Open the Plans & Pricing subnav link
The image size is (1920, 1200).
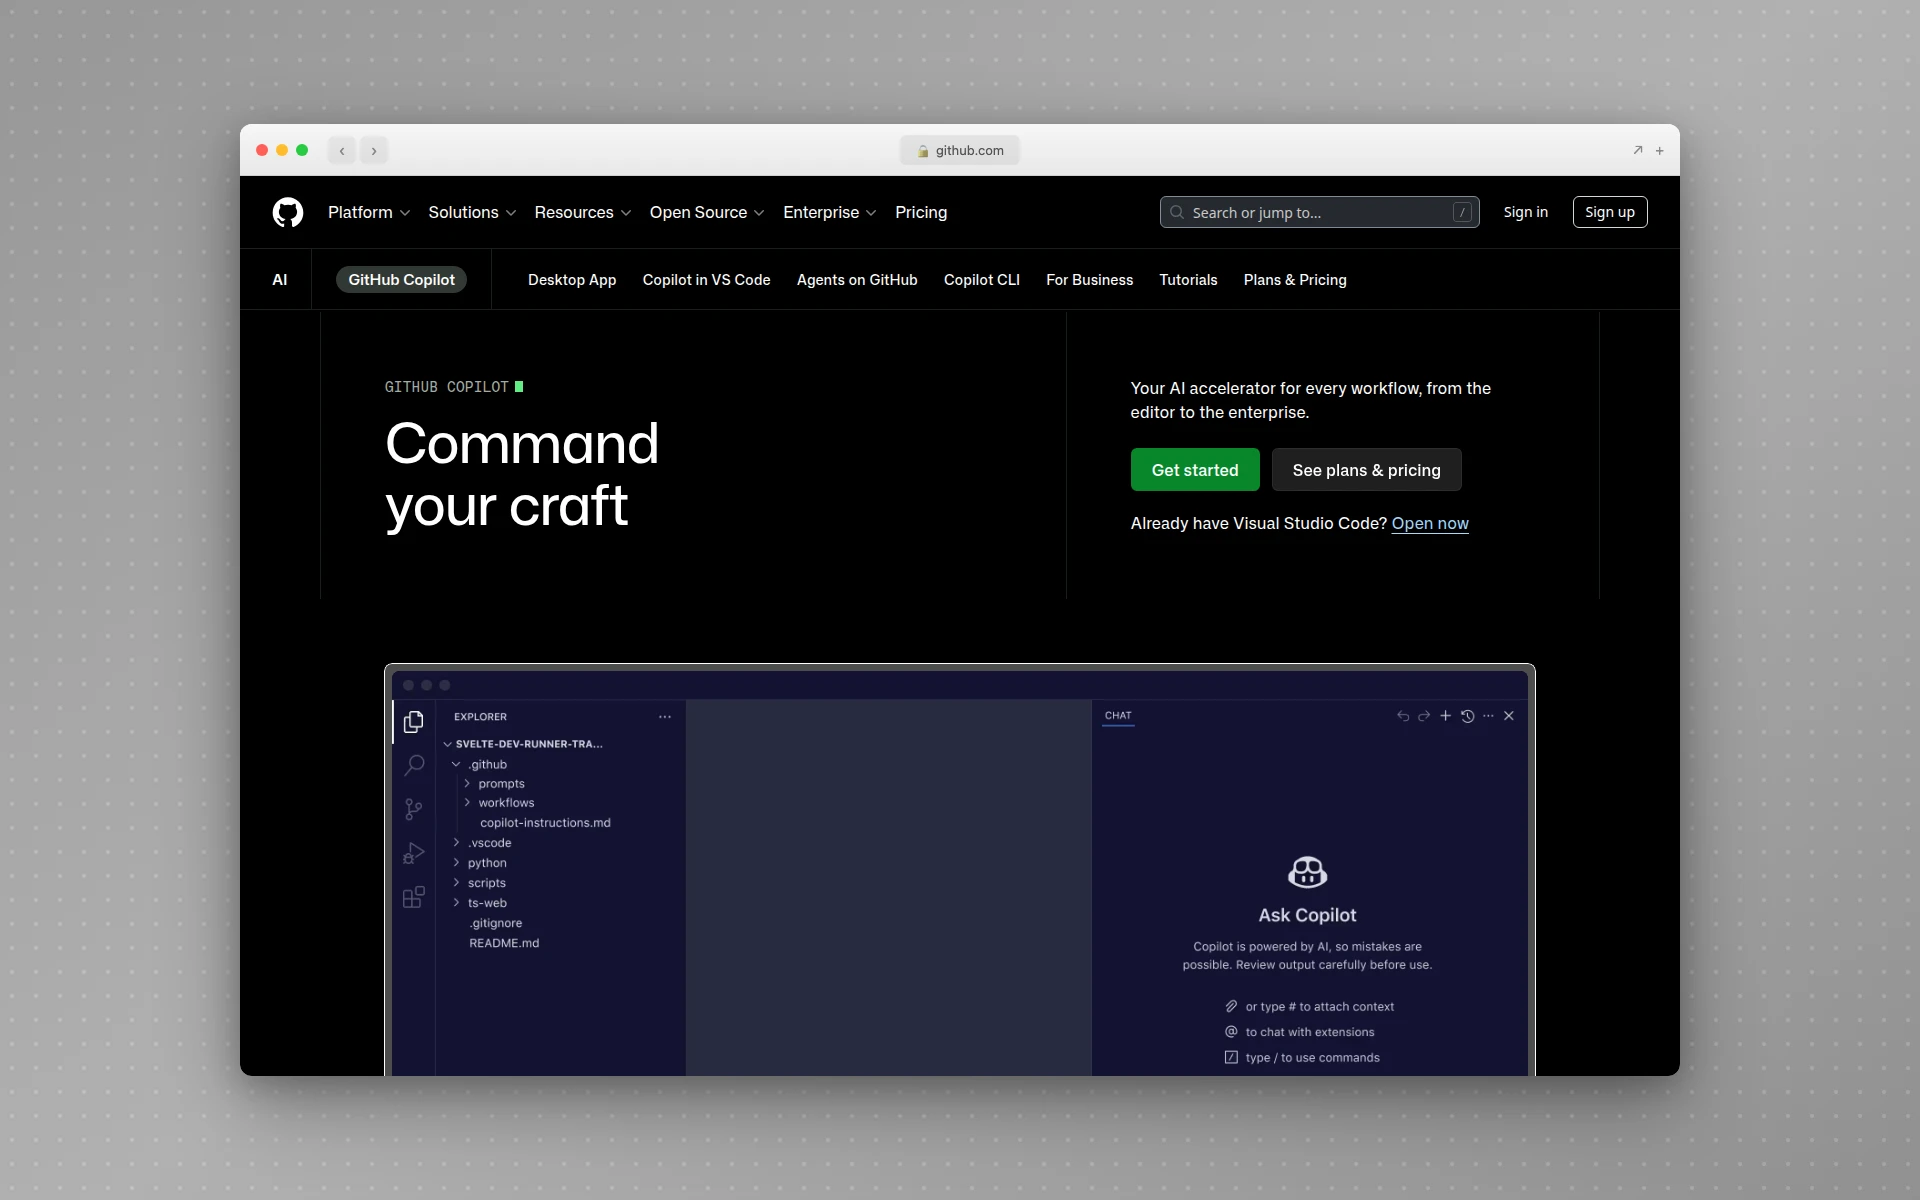pos(1295,280)
